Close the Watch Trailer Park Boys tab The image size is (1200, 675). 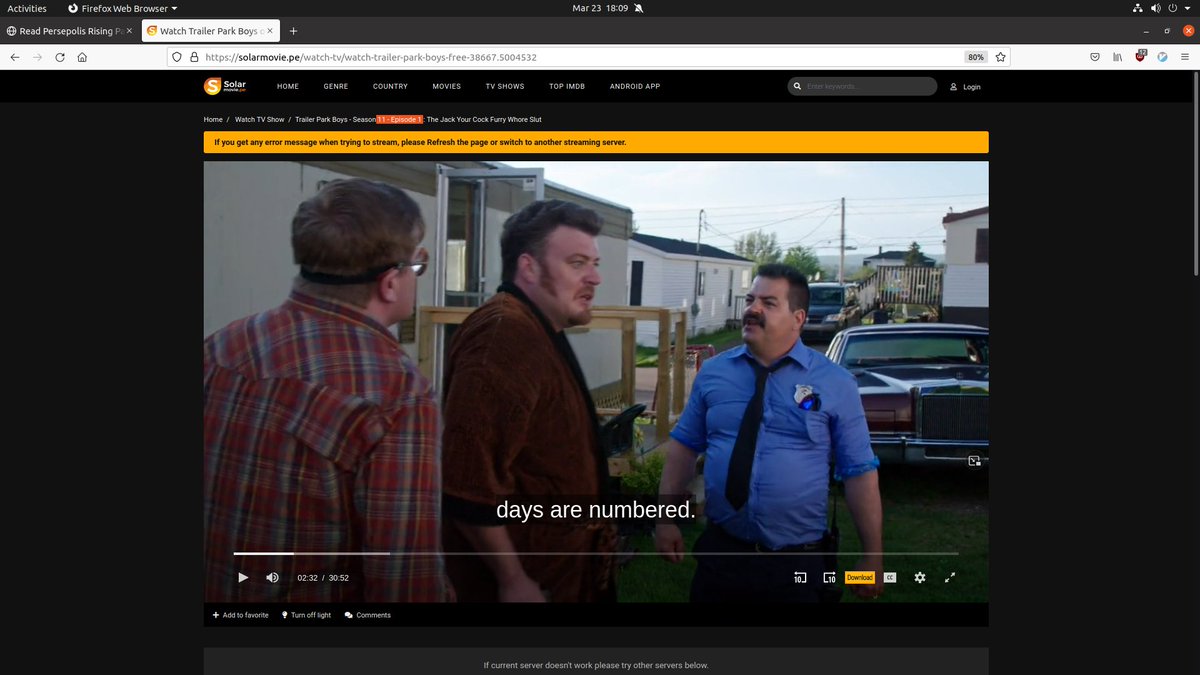(x=269, y=31)
